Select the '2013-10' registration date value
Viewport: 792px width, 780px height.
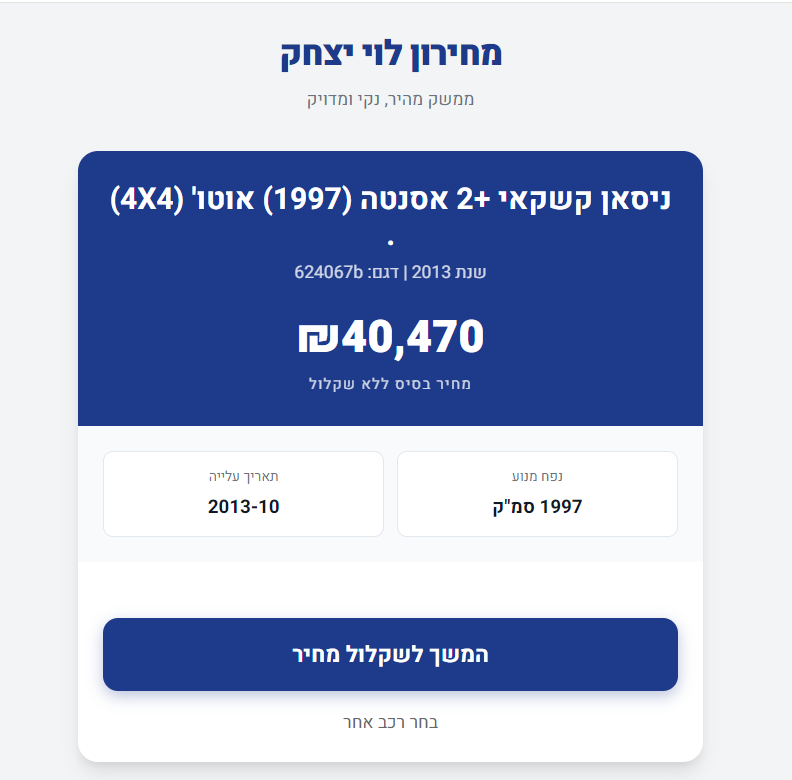pos(243,506)
